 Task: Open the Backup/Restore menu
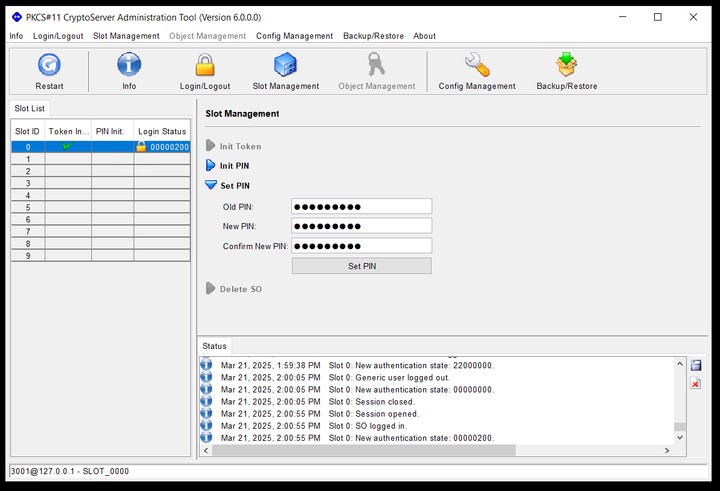373,36
